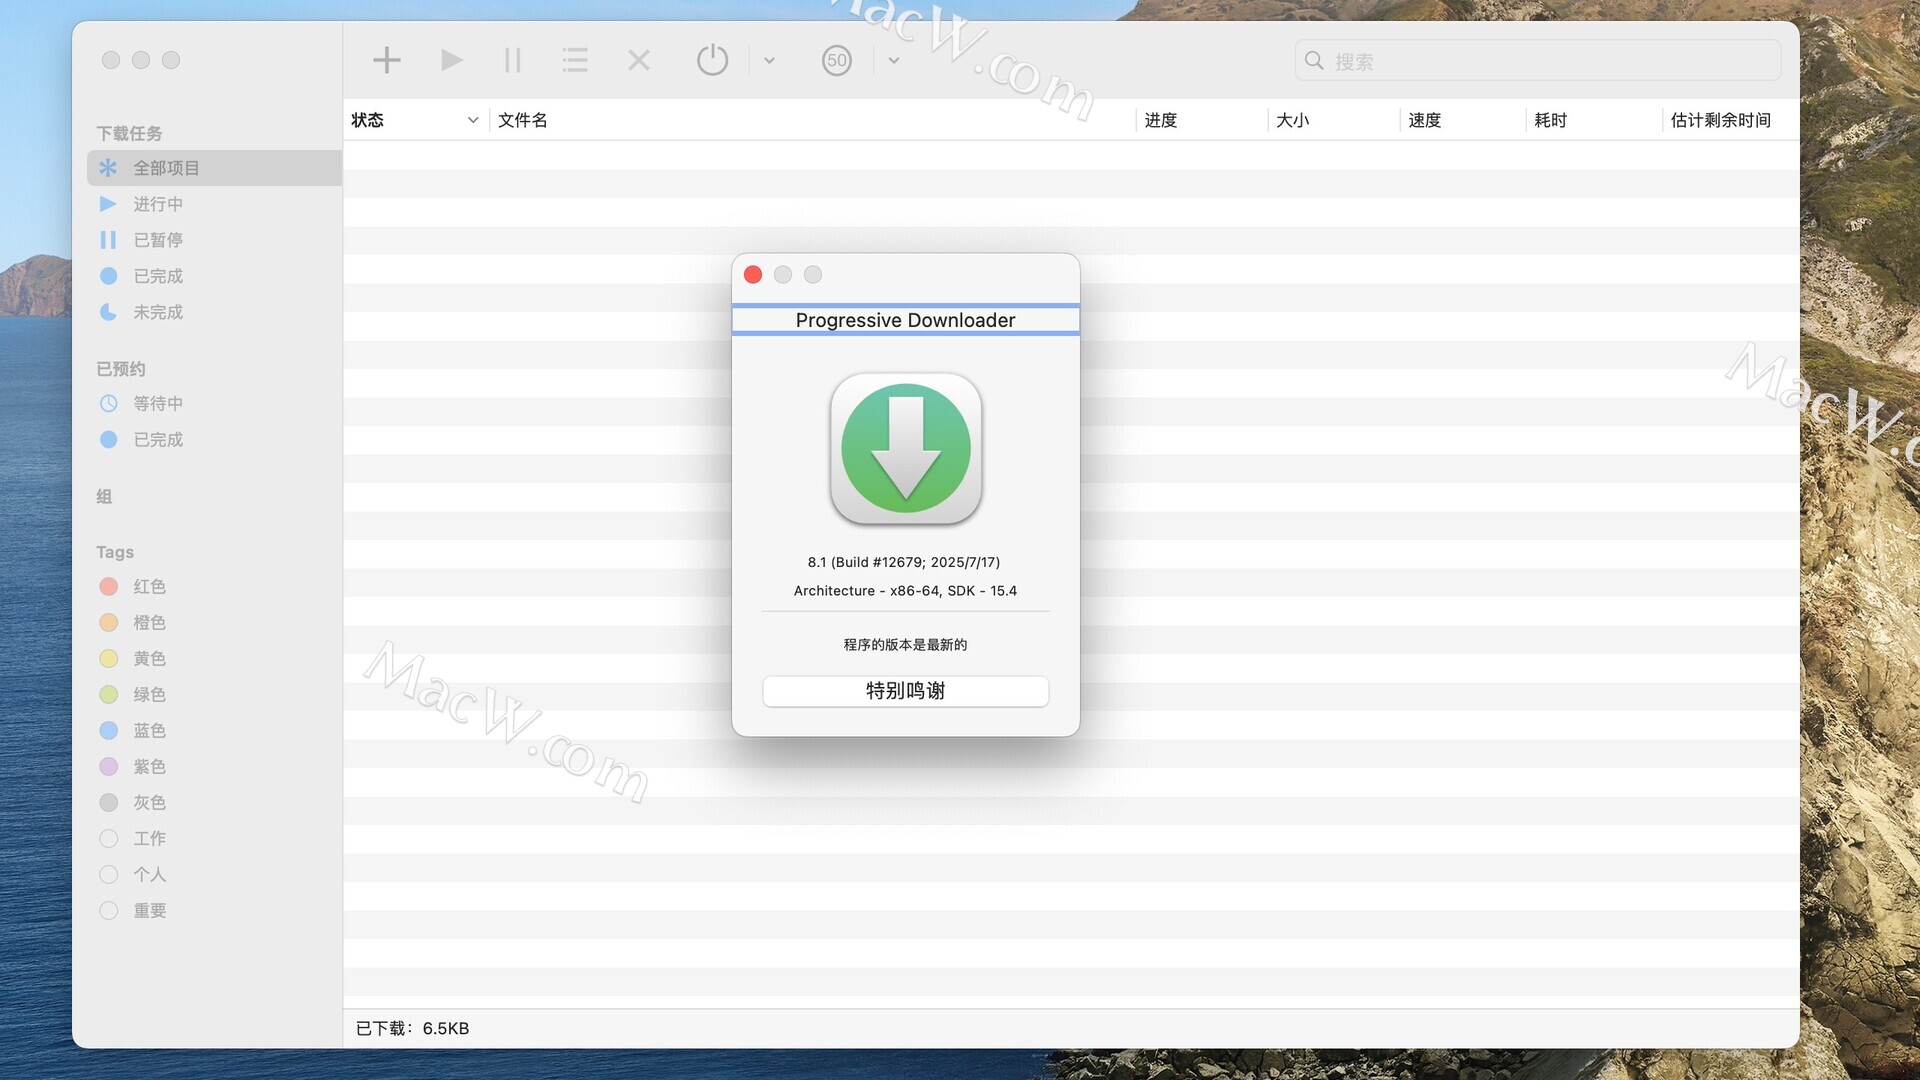
Task: Click the green download arrow app icon
Action: pyautogui.click(x=906, y=449)
